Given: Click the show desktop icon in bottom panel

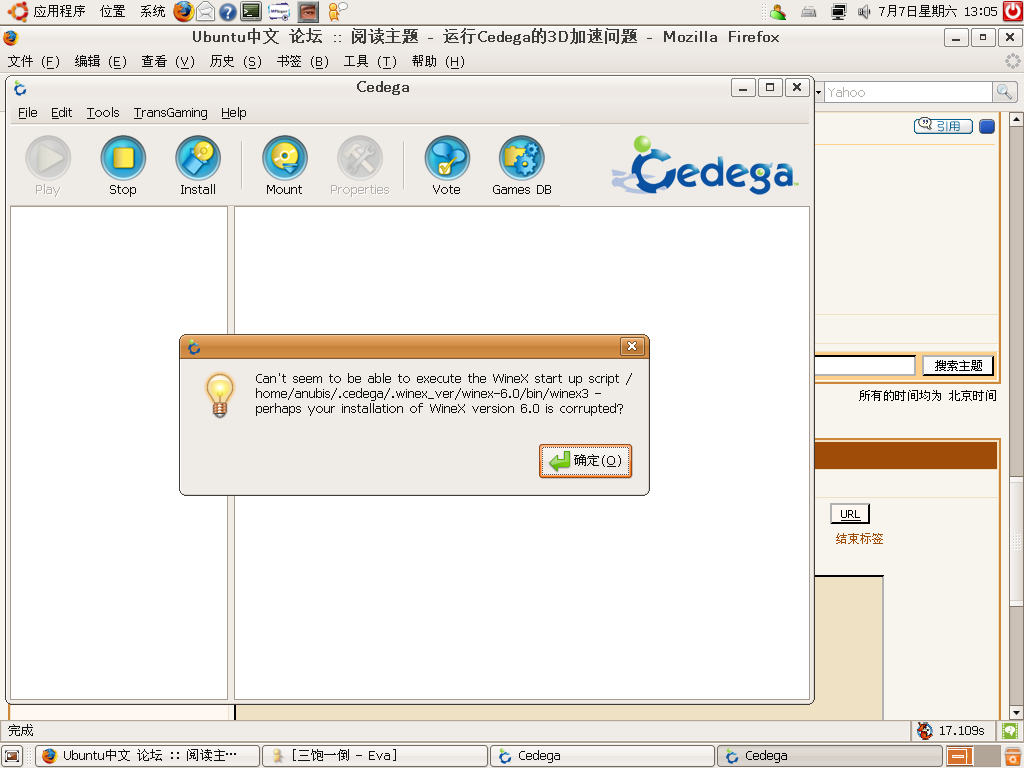Looking at the screenshot, I should point(12,756).
